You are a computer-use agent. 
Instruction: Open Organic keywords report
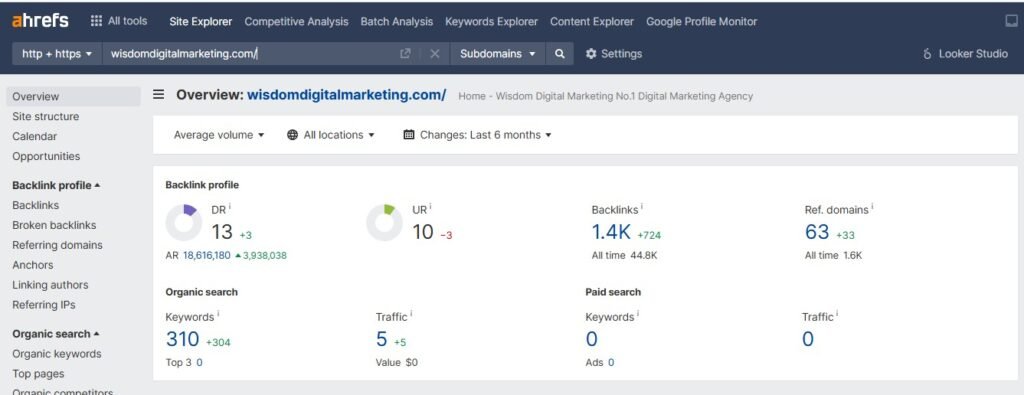point(57,354)
